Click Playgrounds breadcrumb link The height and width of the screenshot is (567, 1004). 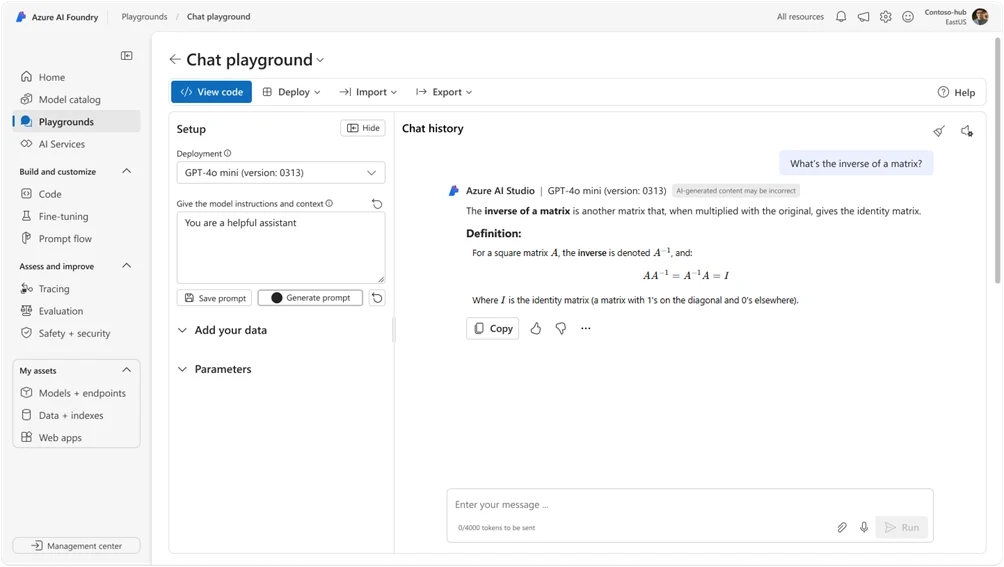[x=144, y=17]
